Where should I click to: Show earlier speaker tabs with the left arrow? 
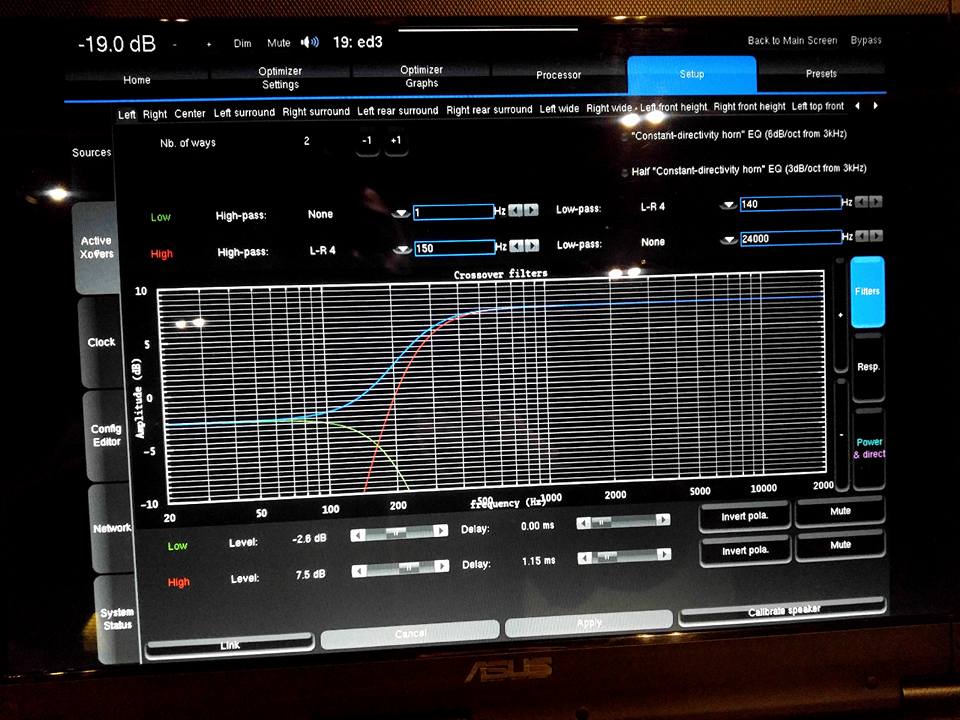click(x=857, y=106)
